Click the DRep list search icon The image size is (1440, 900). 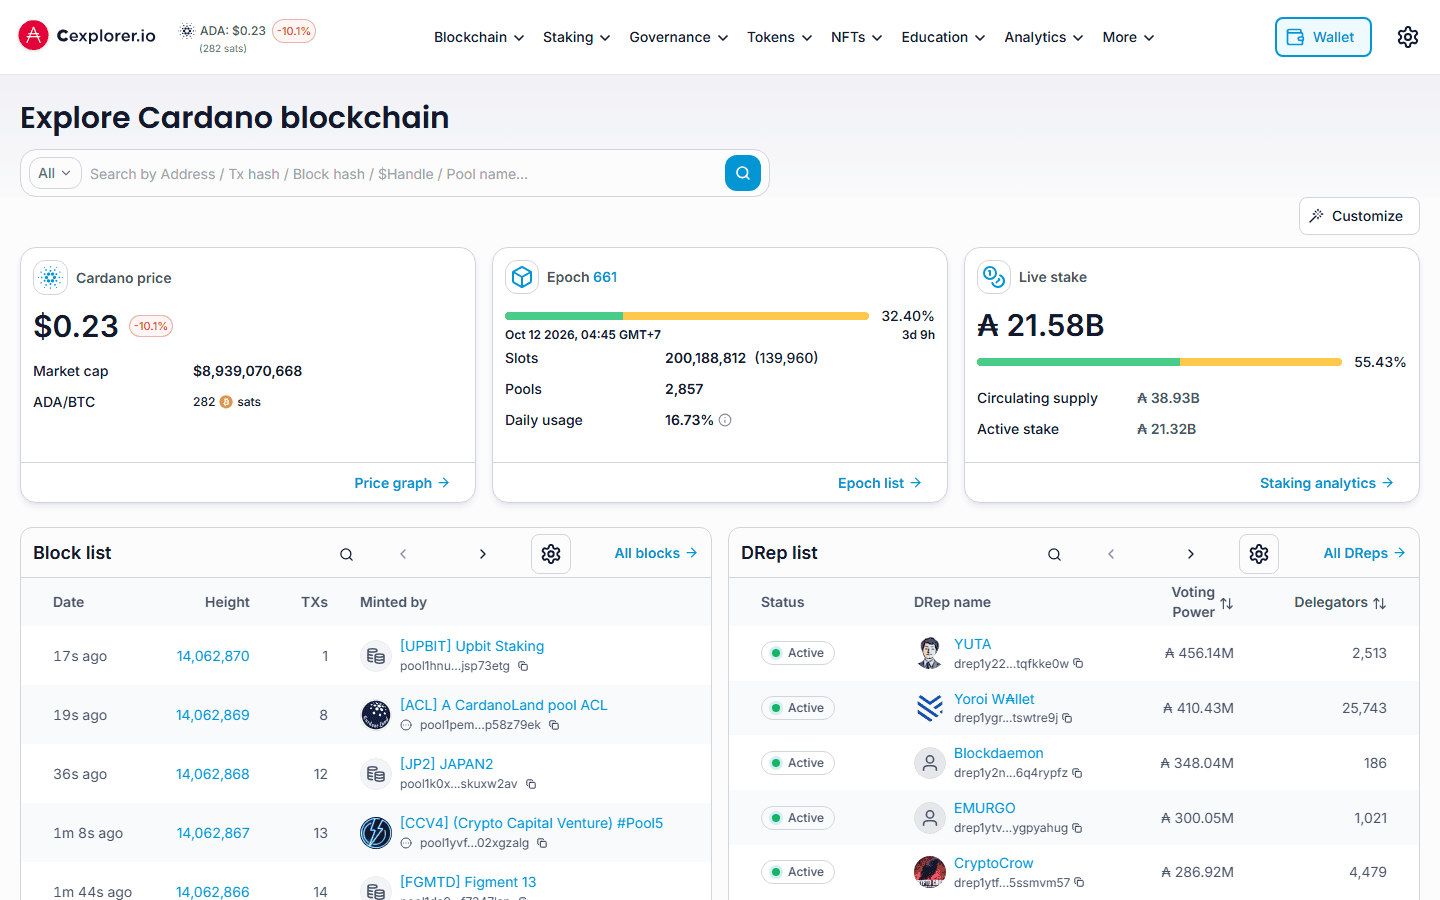point(1054,554)
